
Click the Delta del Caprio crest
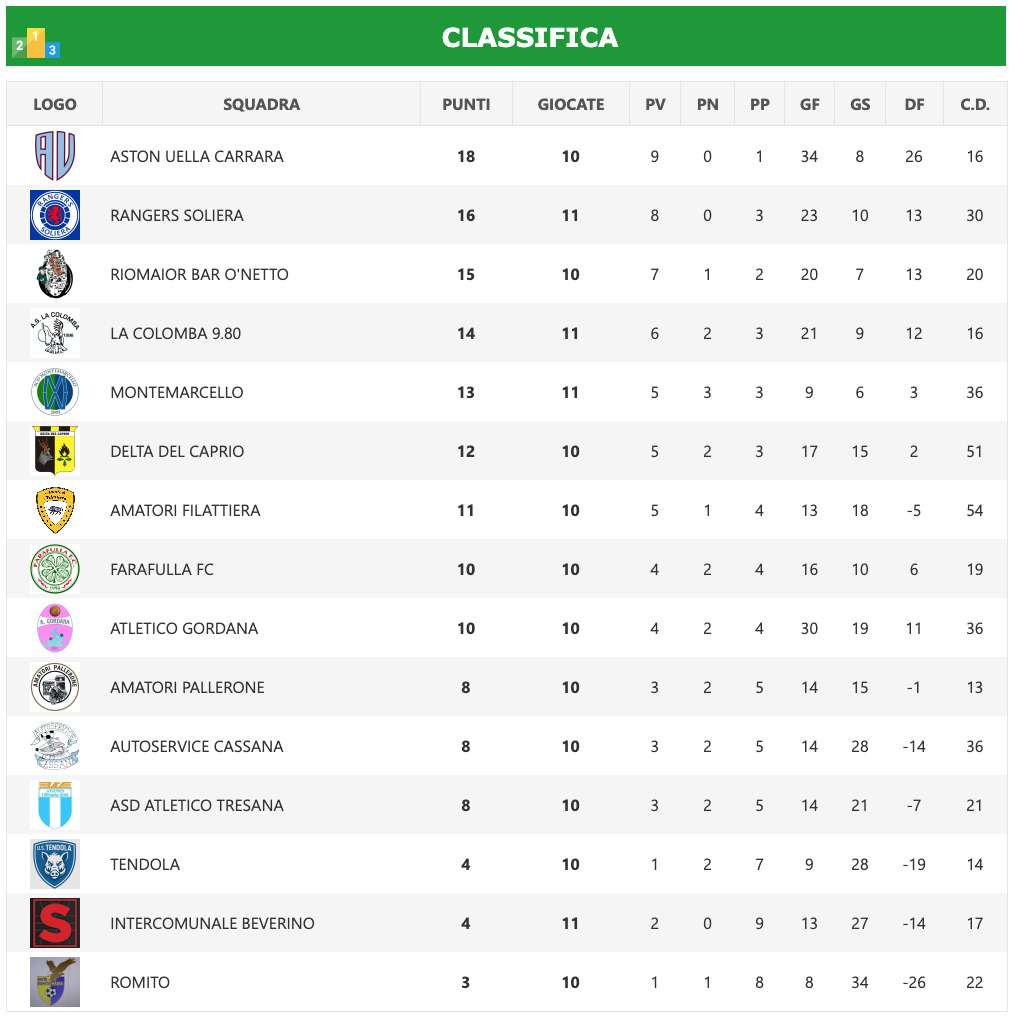pos(55,451)
